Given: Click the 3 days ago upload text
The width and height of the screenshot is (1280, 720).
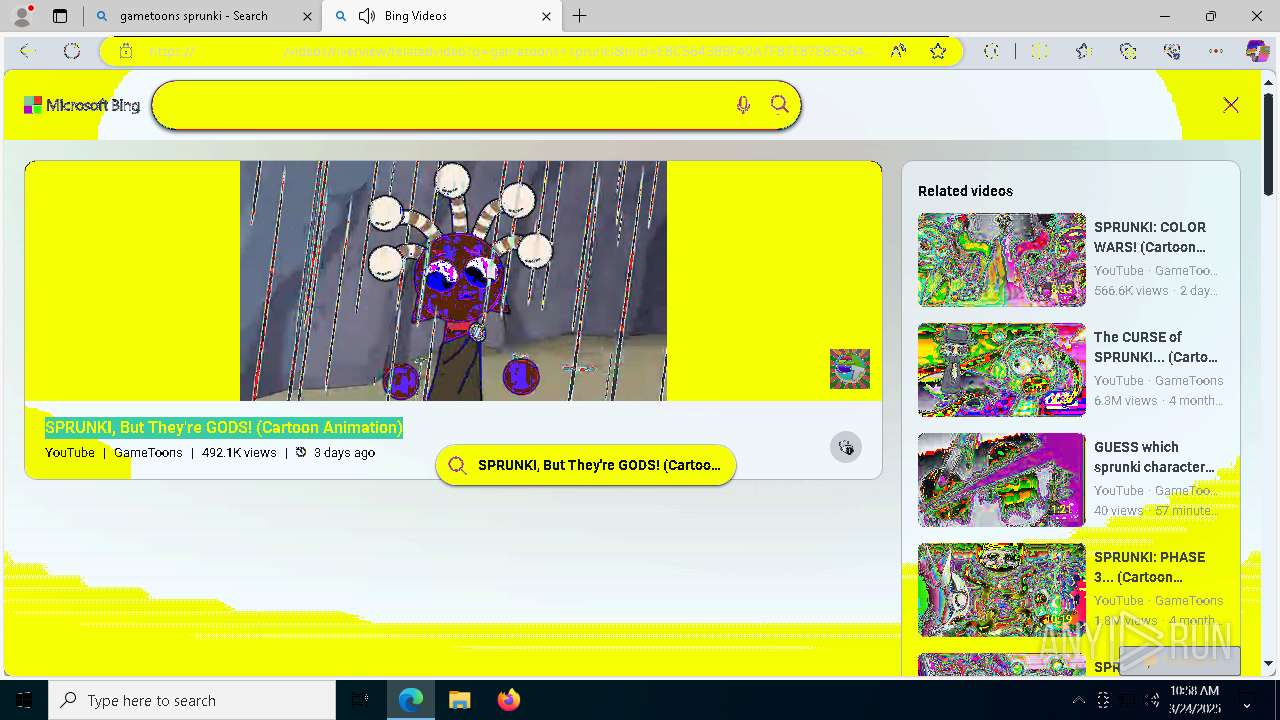Looking at the screenshot, I should tap(344, 453).
